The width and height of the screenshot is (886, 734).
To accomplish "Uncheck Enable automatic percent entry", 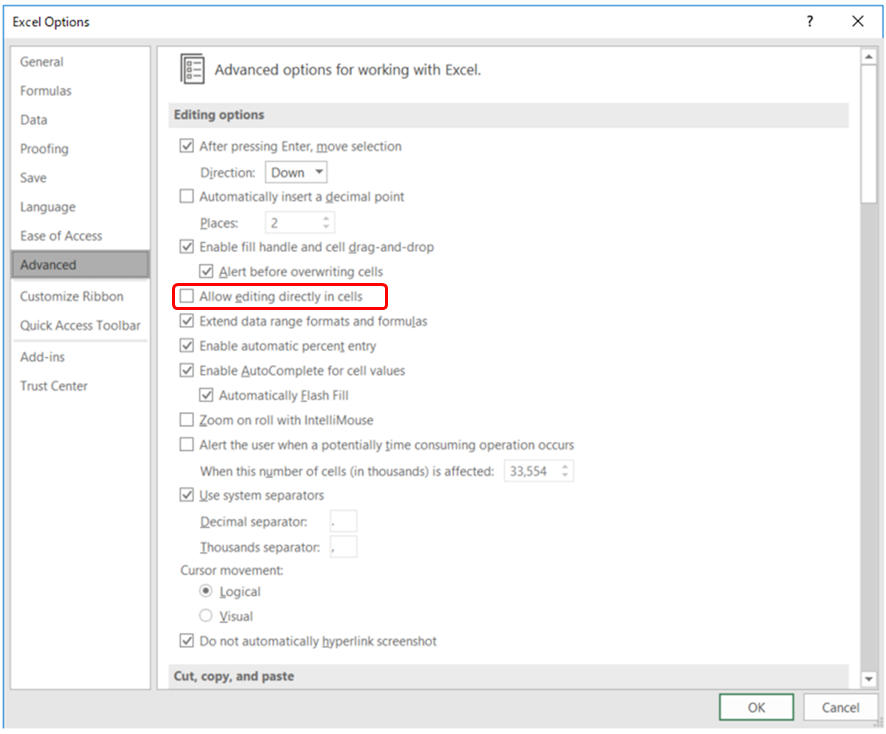I will [x=186, y=346].
